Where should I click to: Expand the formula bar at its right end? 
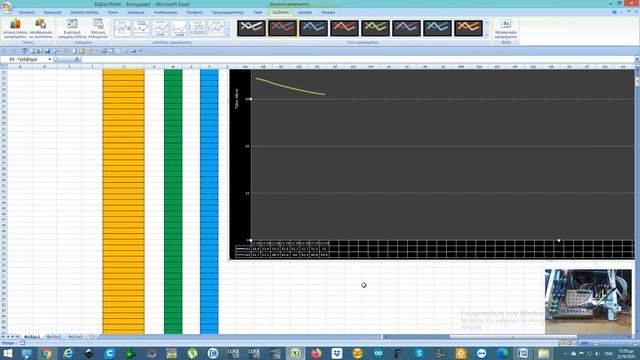[637, 59]
